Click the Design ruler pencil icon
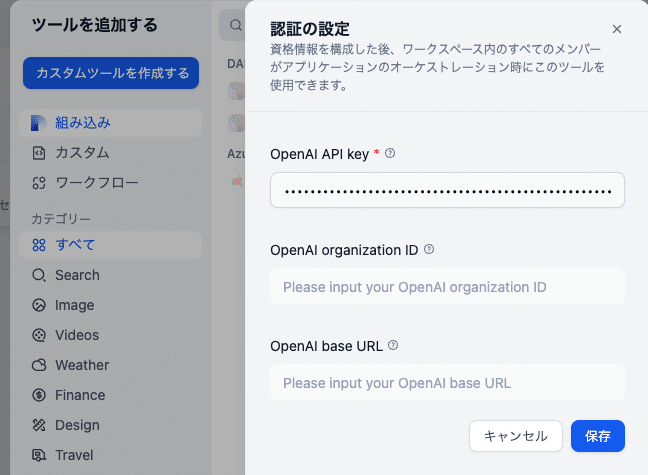 tap(39, 425)
